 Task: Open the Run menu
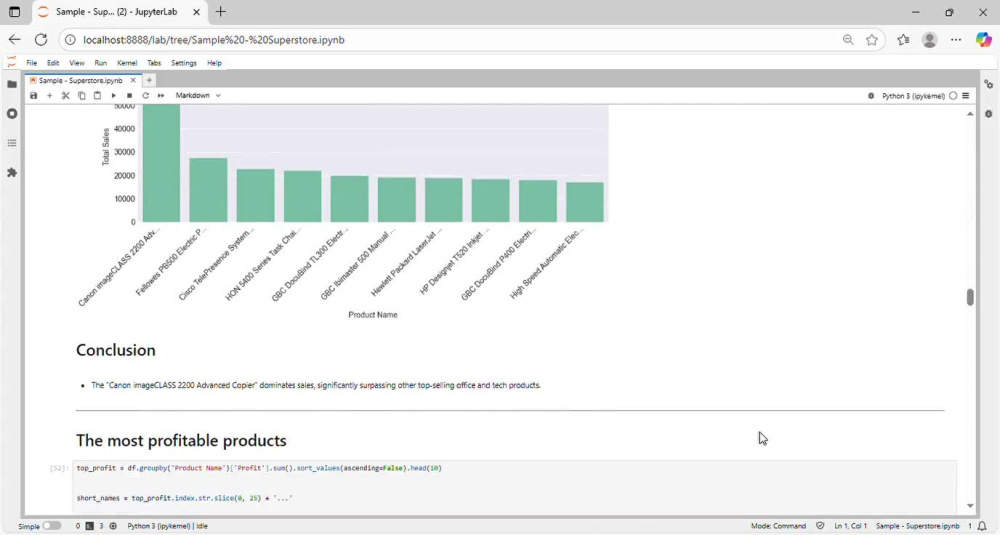(100, 63)
